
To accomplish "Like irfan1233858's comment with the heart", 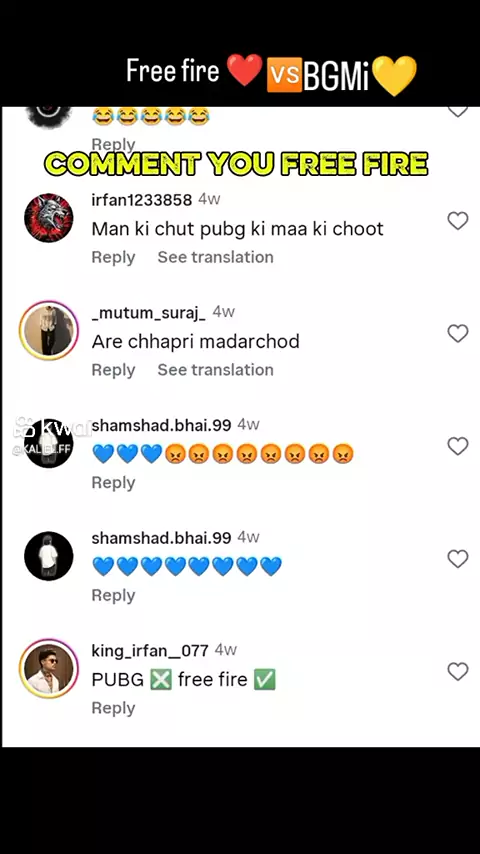I will pyautogui.click(x=458, y=221).
